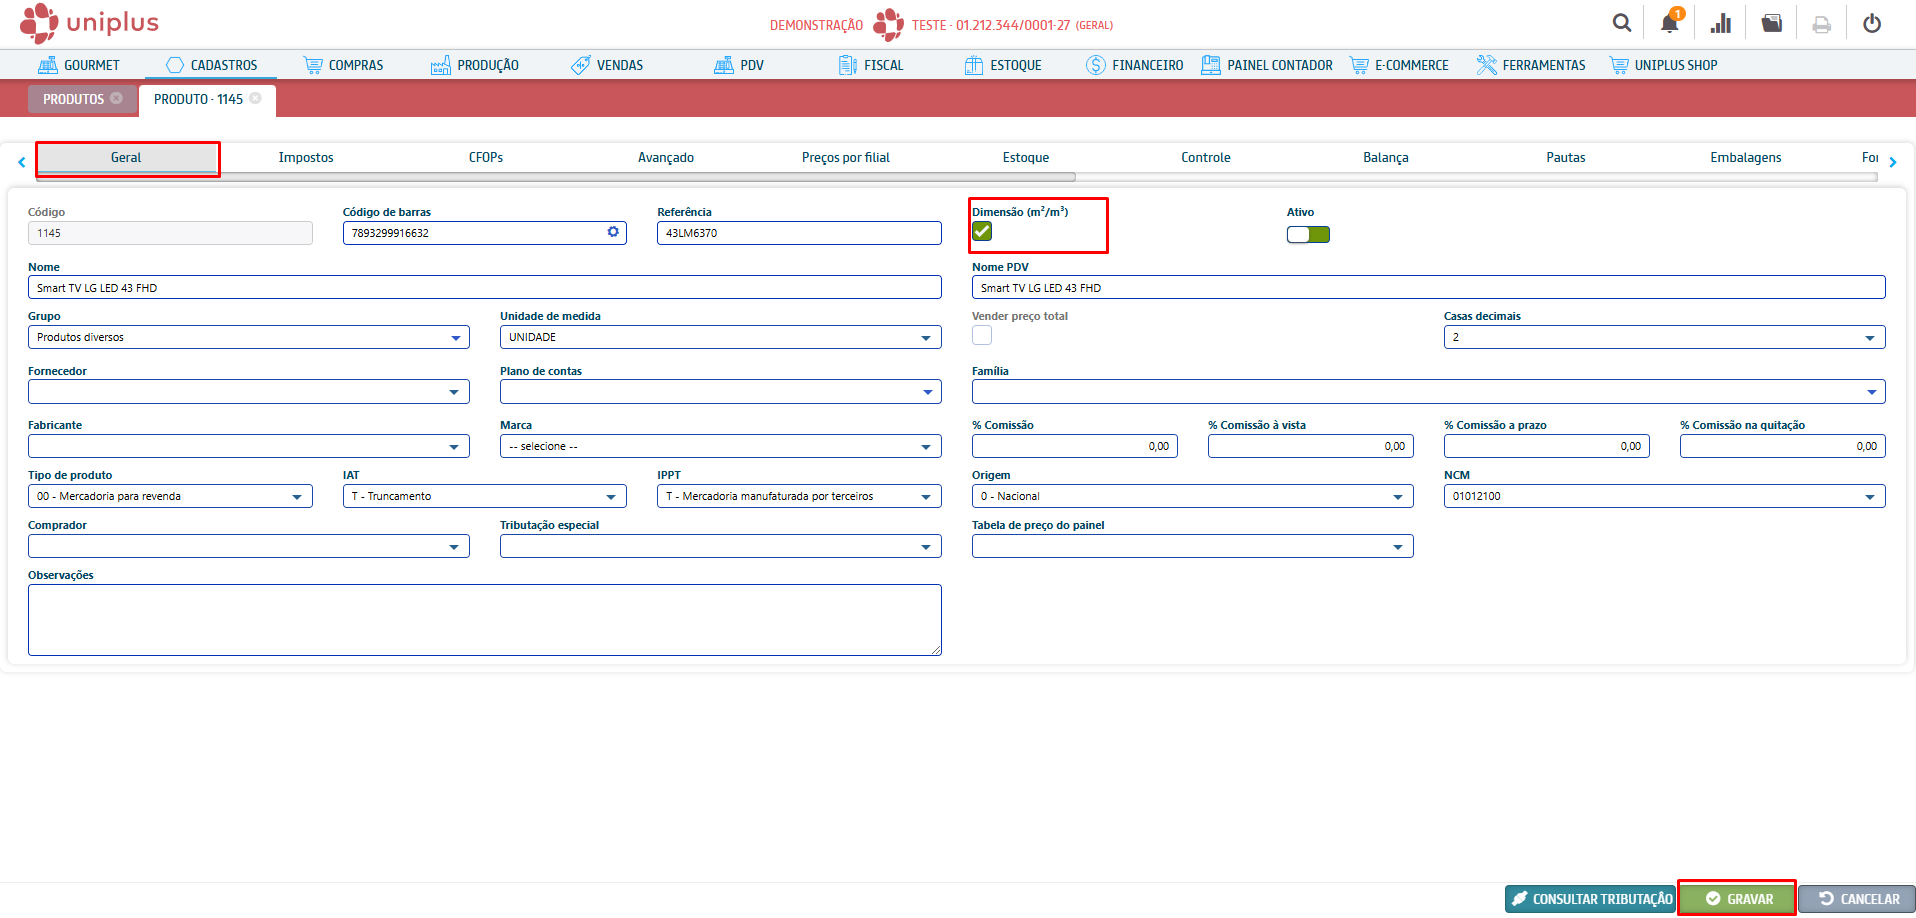Open the FINANCEIRO menu
Image resolution: width=1916 pixels, height=918 pixels.
tap(1135, 65)
